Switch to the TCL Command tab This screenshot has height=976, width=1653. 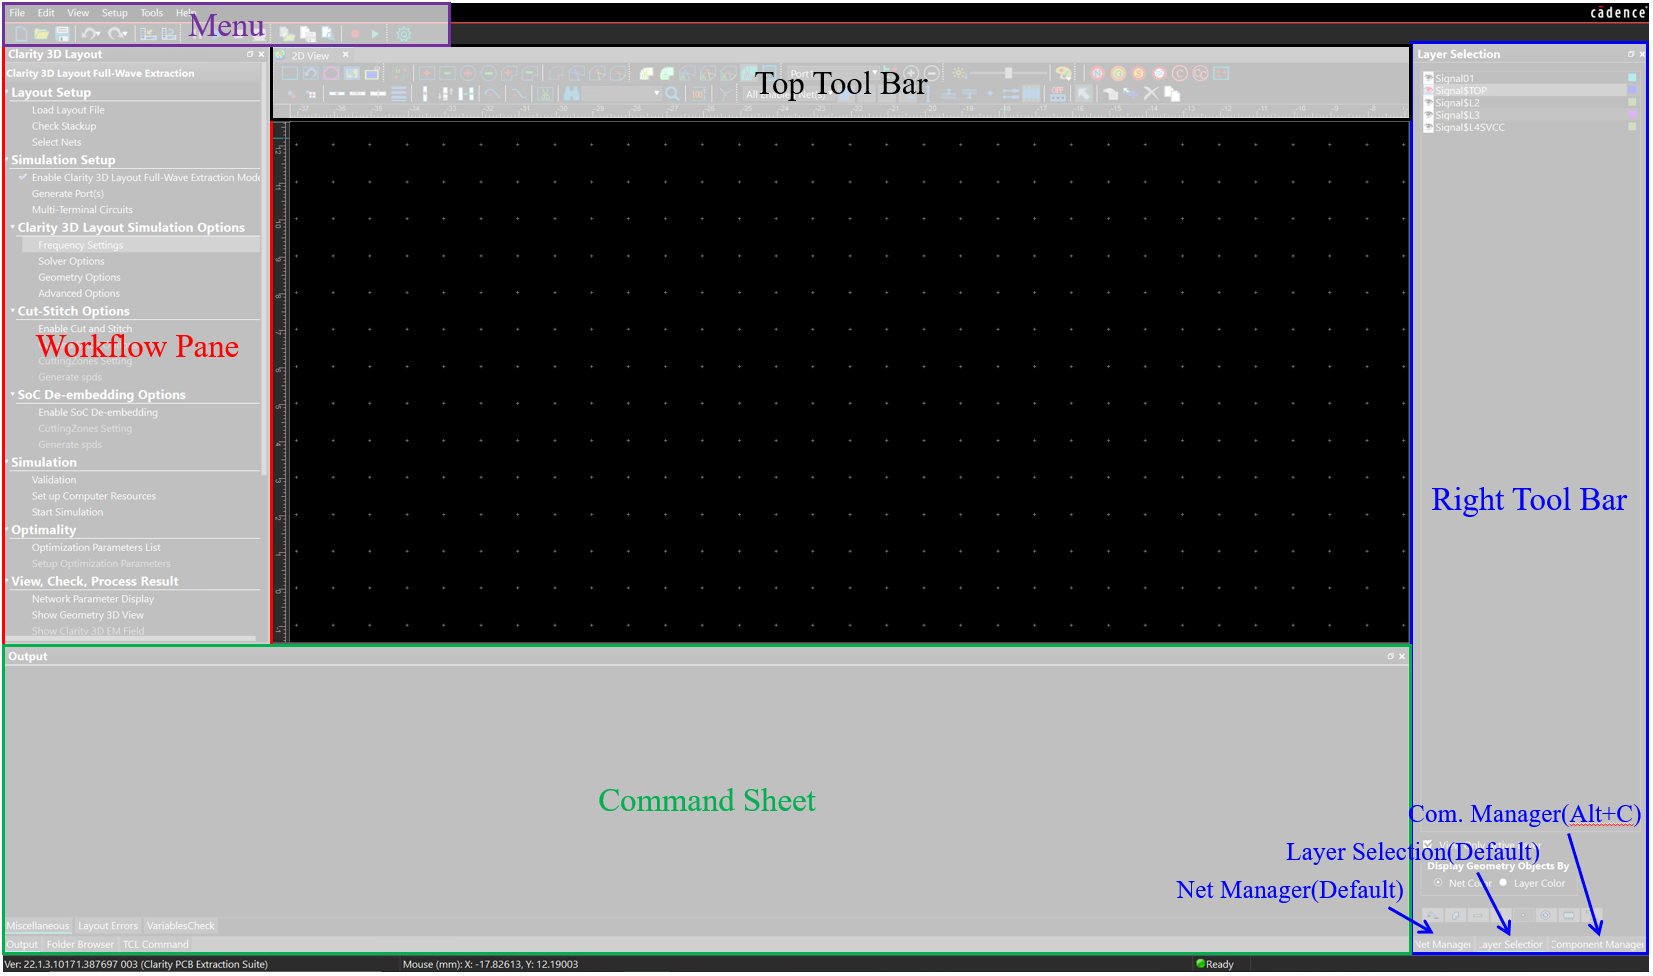tap(155, 944)
